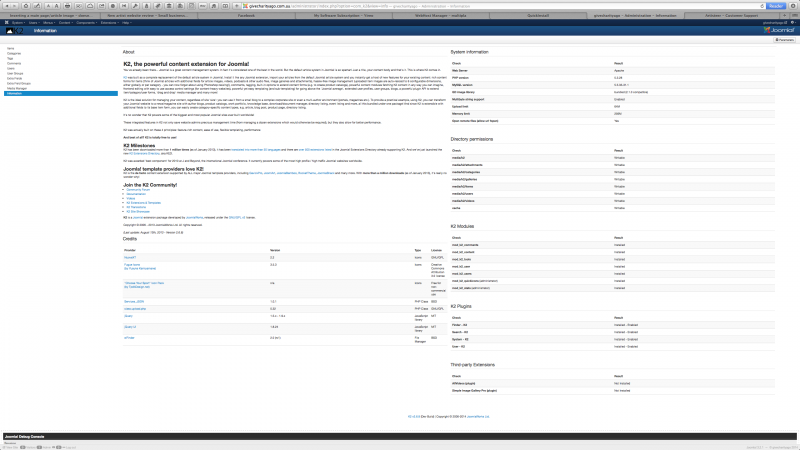Screen dimensions: 800x450
Task: Go forward with the browser forward arrow
Action: point(14,6)
